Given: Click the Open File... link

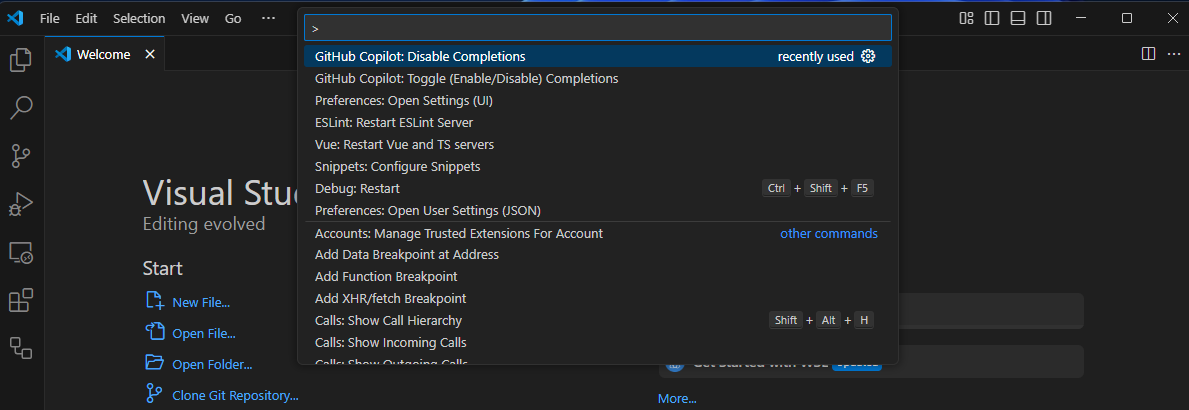Looking at the screenshot, I should pos(204,333).
